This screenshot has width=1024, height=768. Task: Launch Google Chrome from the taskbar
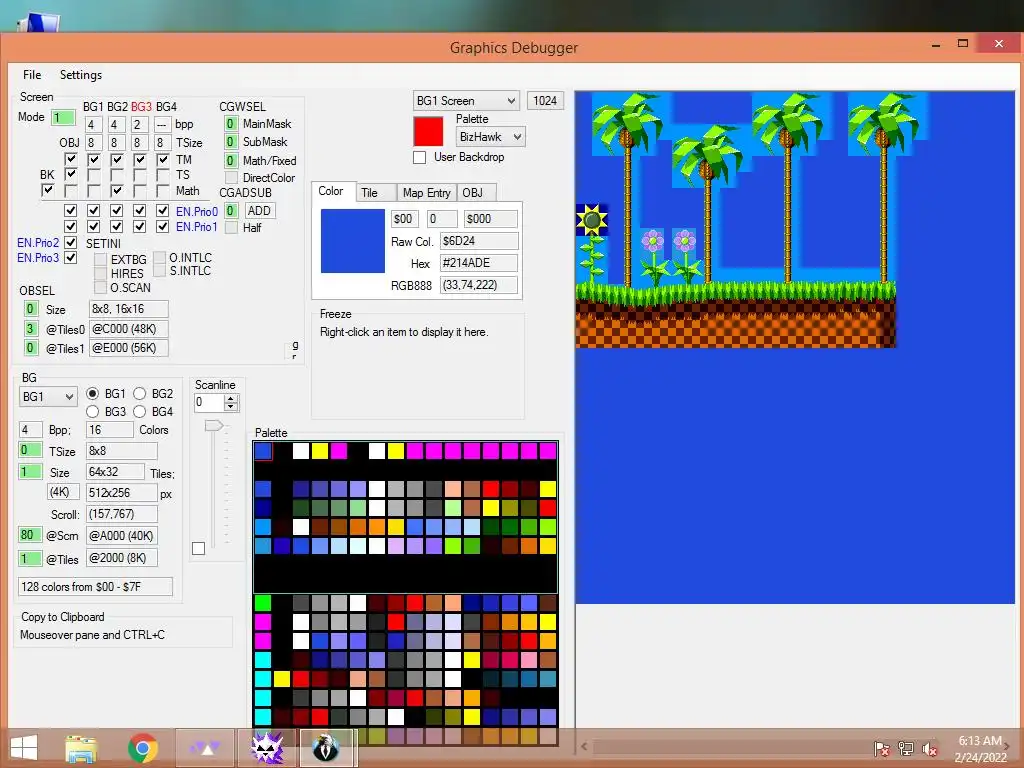pos(142,747)
